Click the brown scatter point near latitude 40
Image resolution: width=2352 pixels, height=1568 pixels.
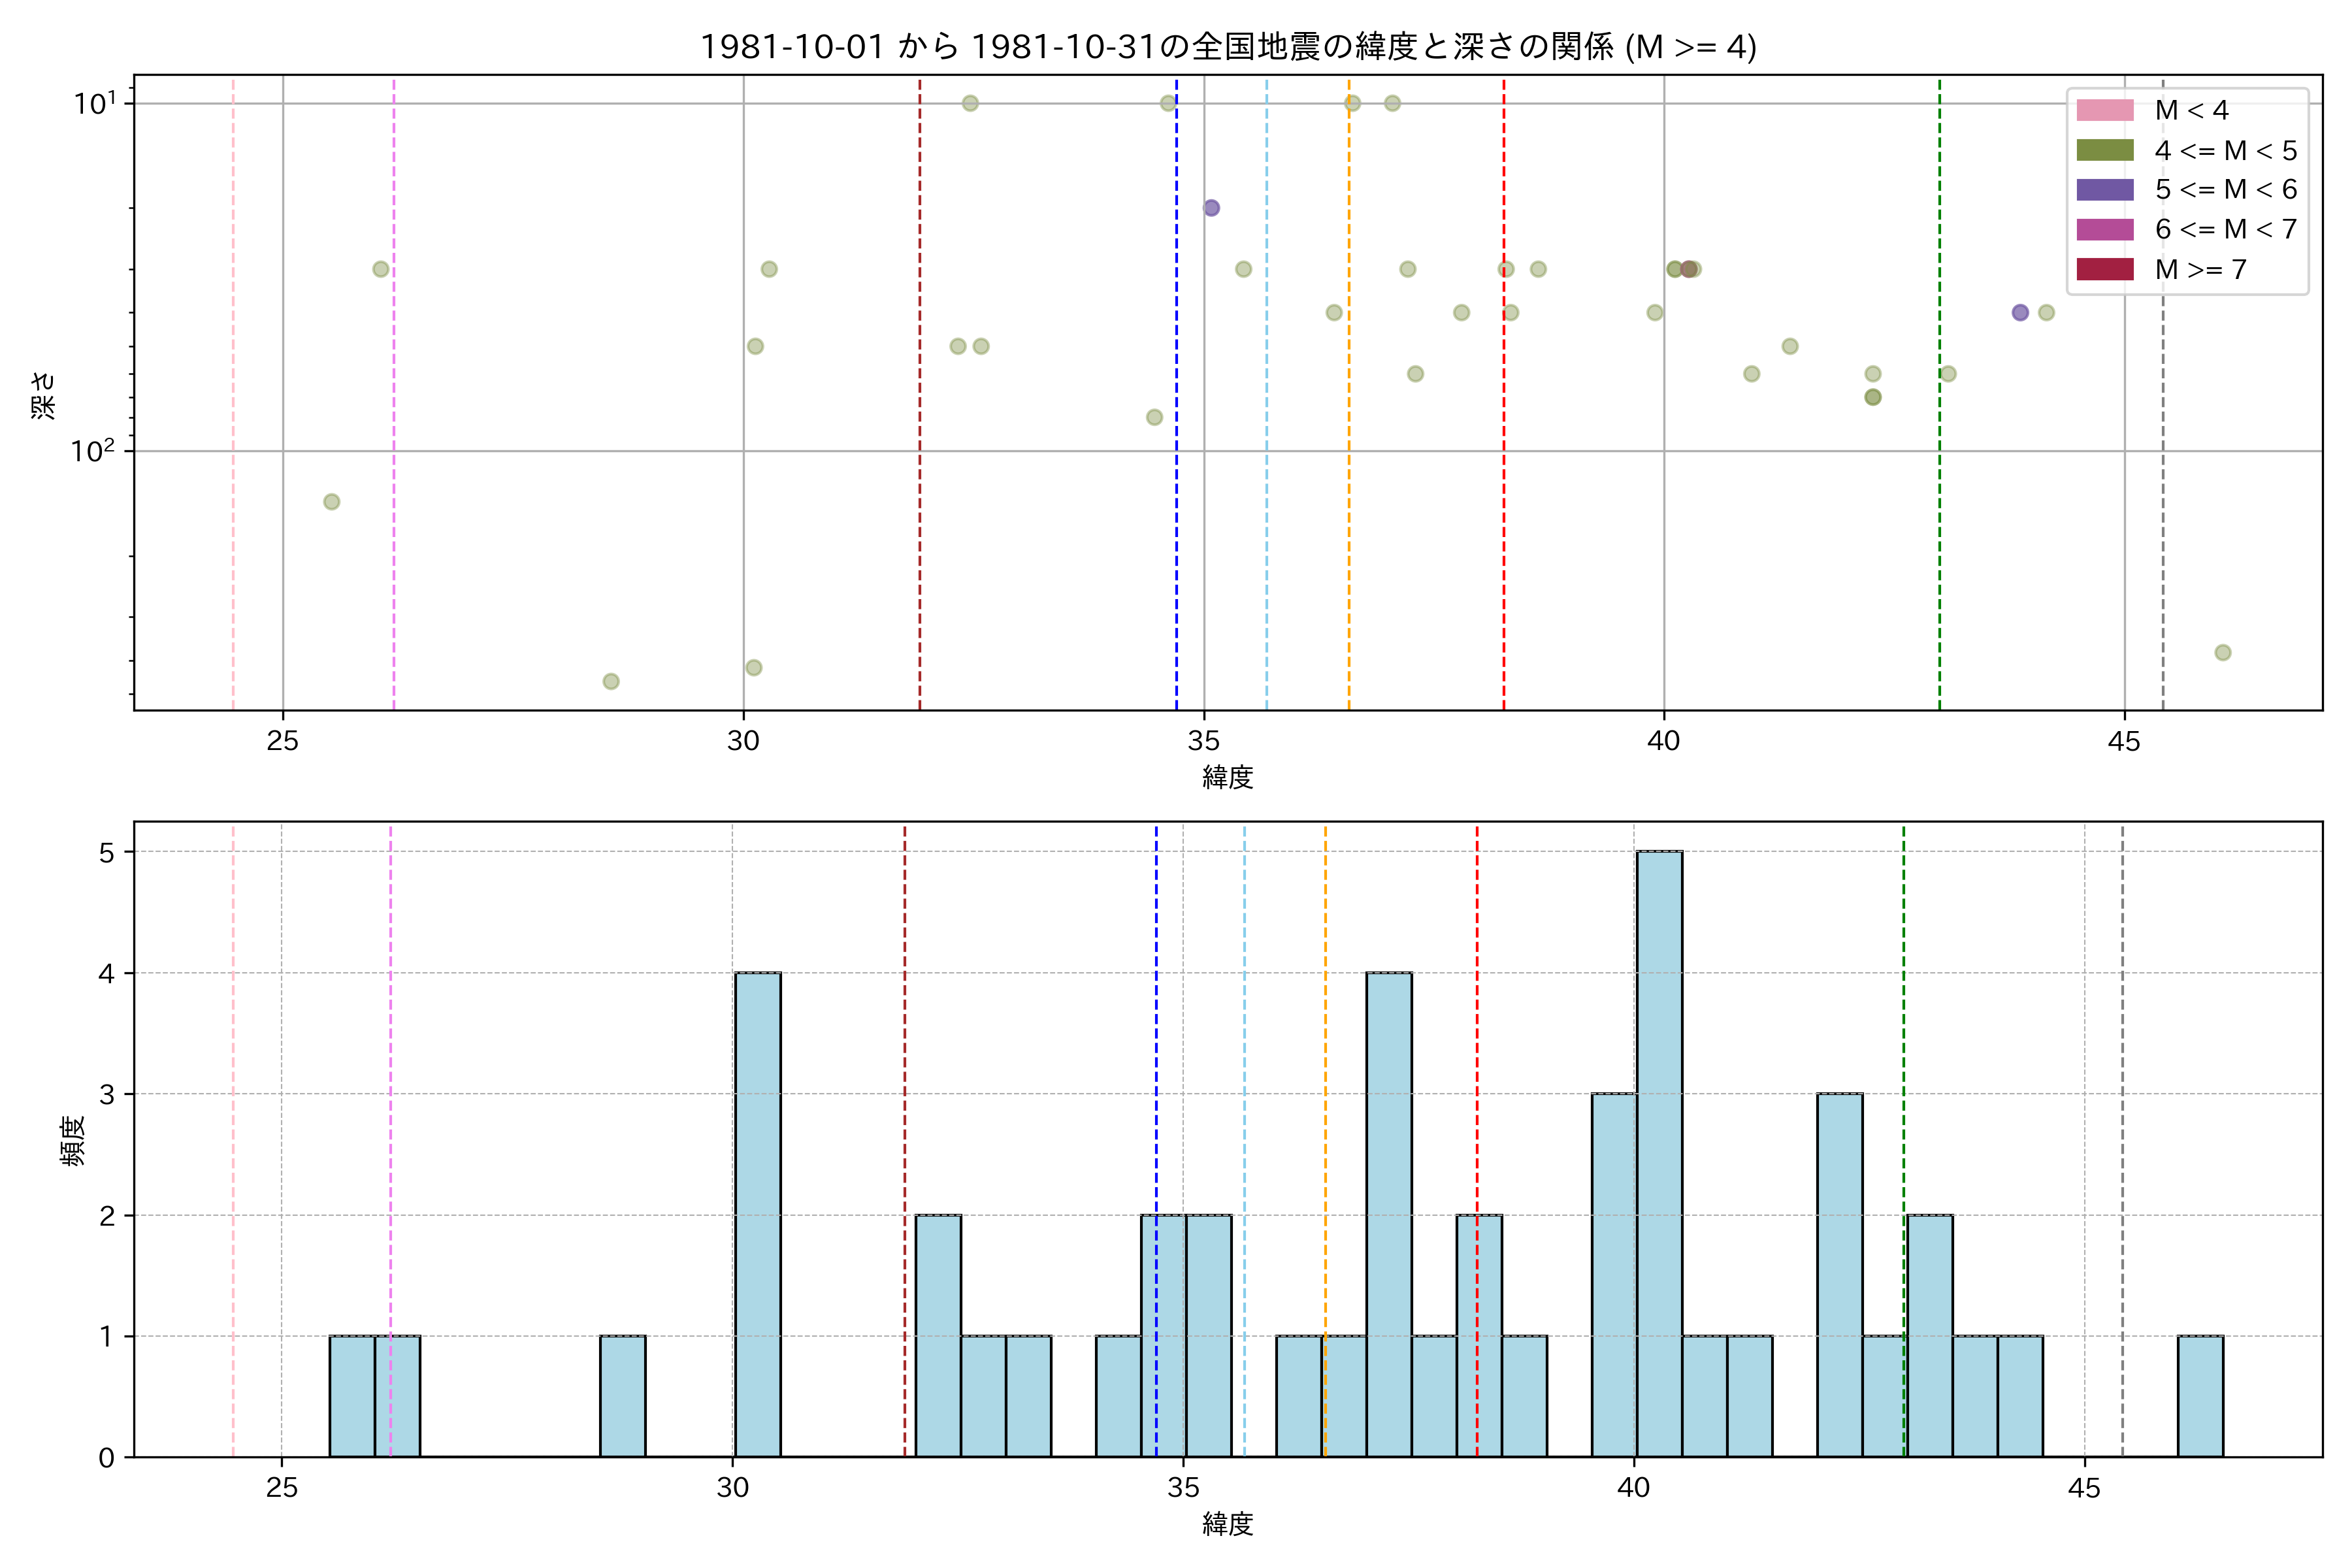[x=1689, y=269]
